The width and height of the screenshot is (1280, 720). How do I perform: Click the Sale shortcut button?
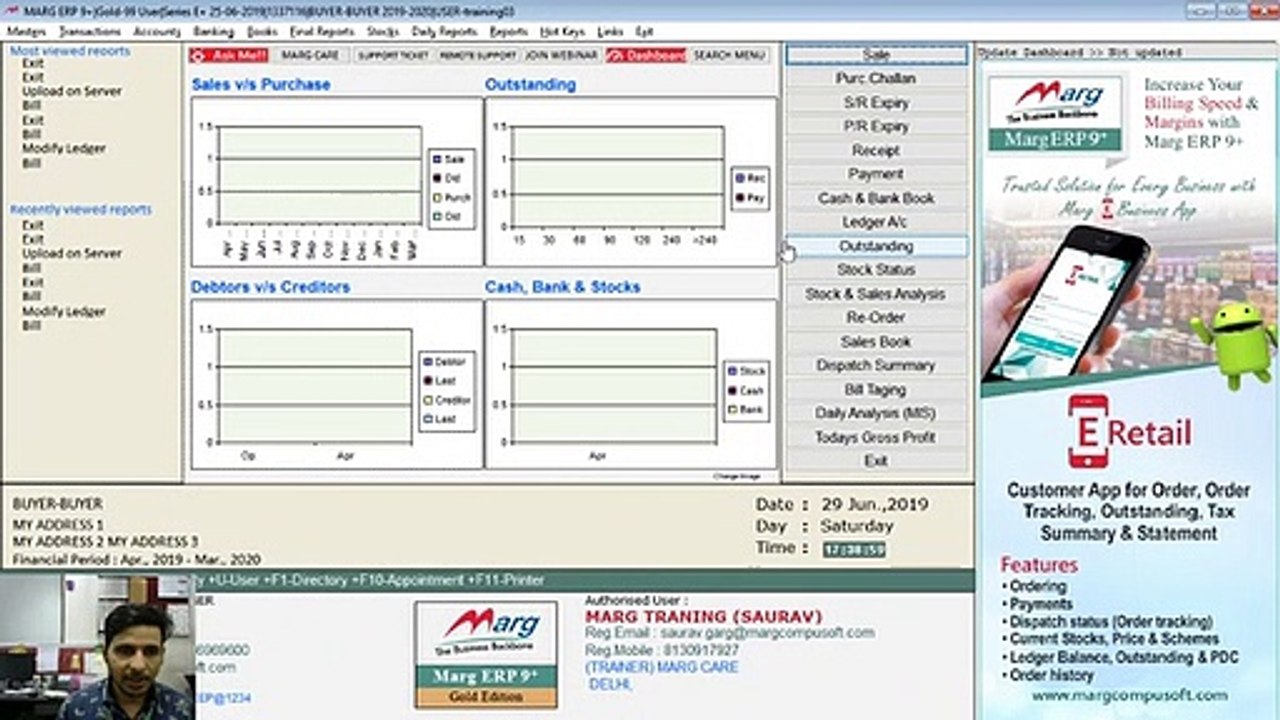coord(876,55)
